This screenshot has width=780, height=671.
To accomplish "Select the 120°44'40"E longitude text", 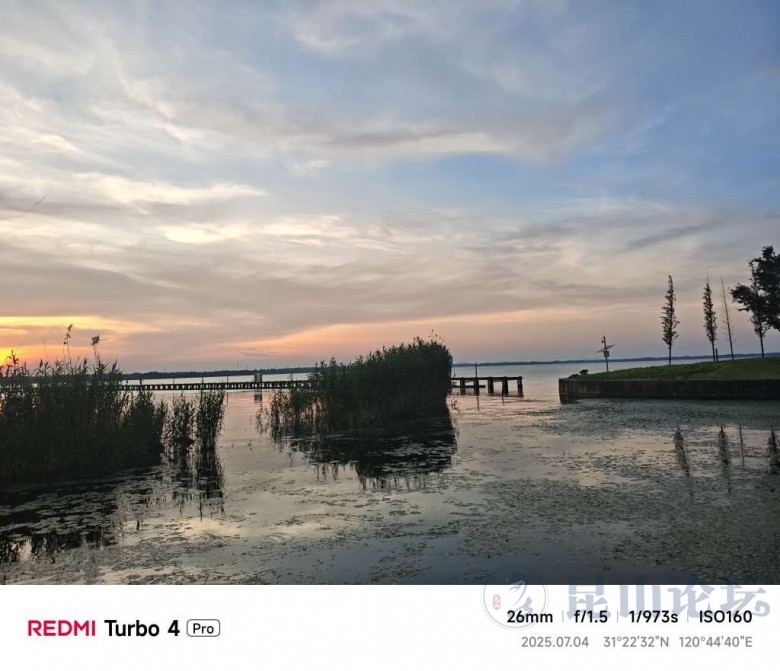I will click(x=715, y=642).
